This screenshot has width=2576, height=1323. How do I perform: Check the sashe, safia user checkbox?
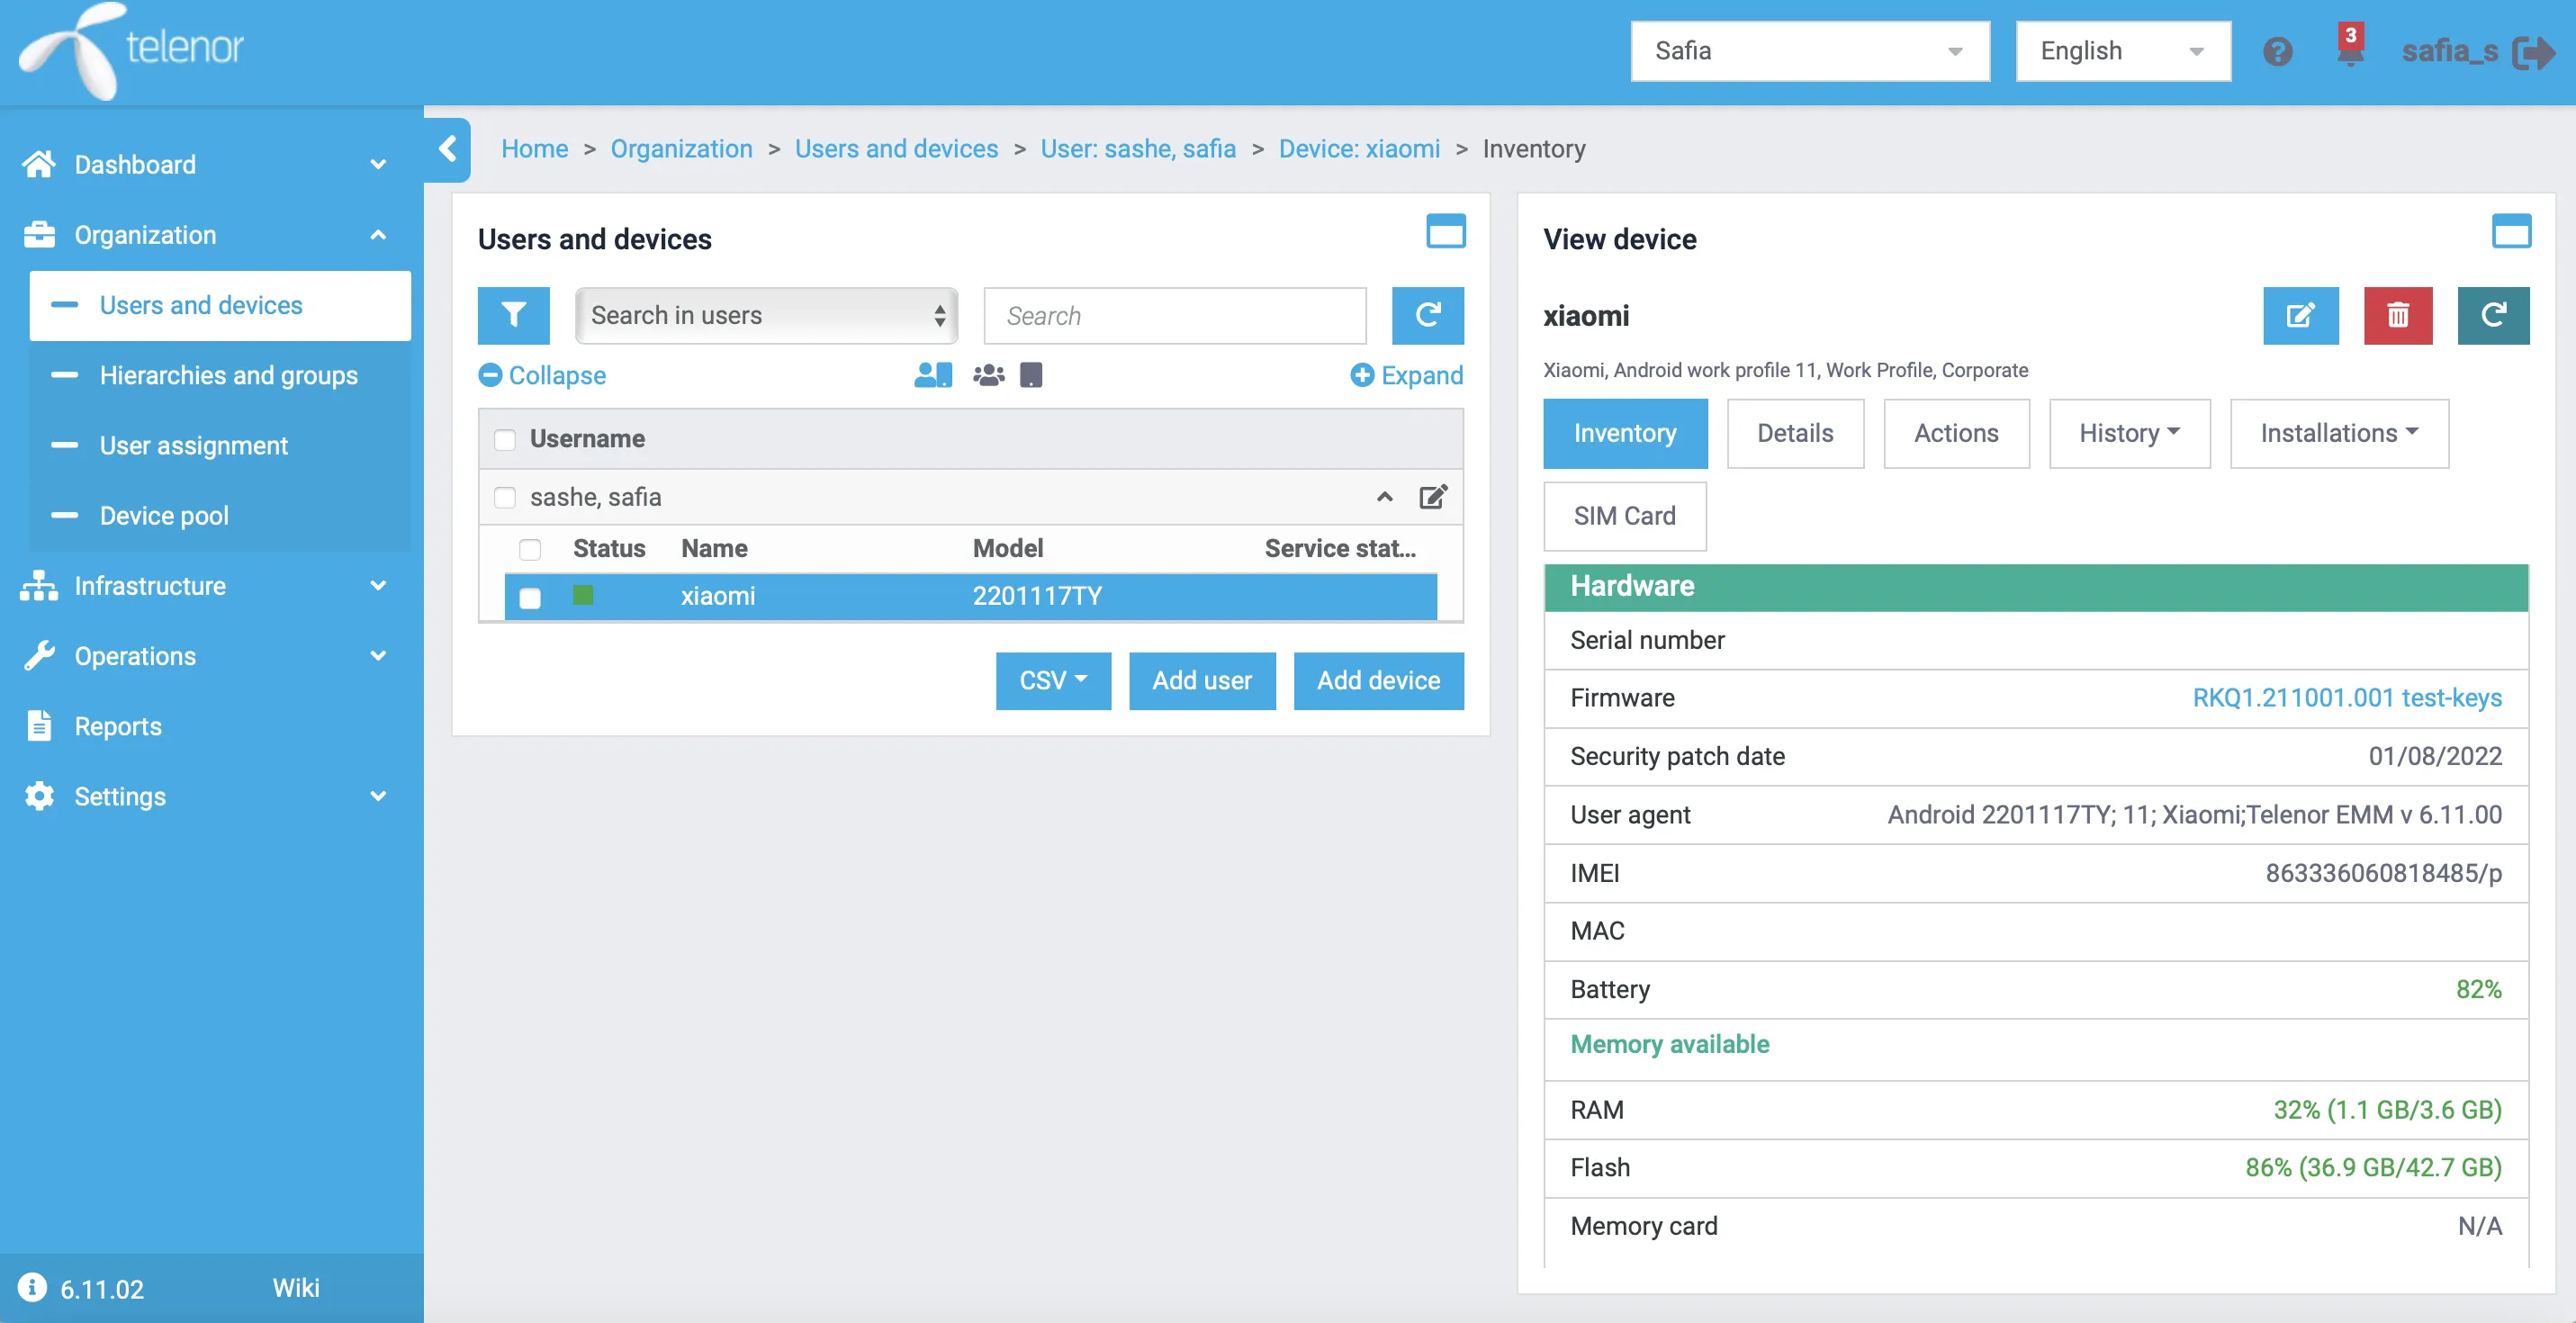[505, 497]
